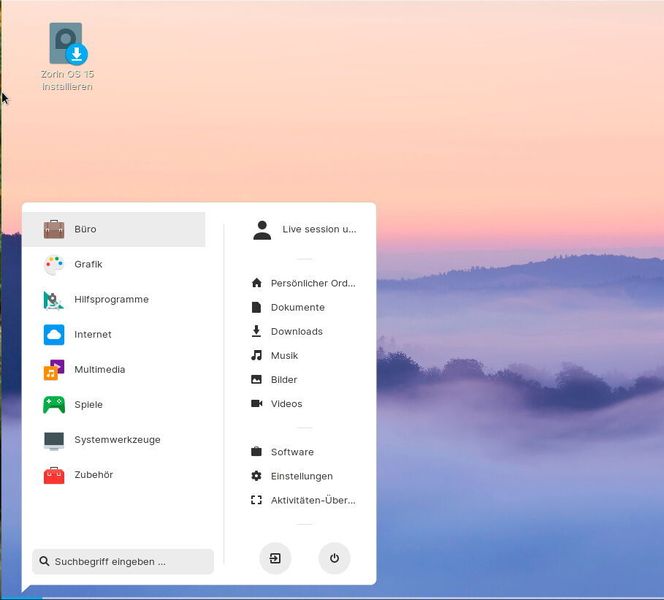Image resolution: width=664 pixels, height=600 pixels.
Task: Click the Software bag icon
Action: coord(256,451)
